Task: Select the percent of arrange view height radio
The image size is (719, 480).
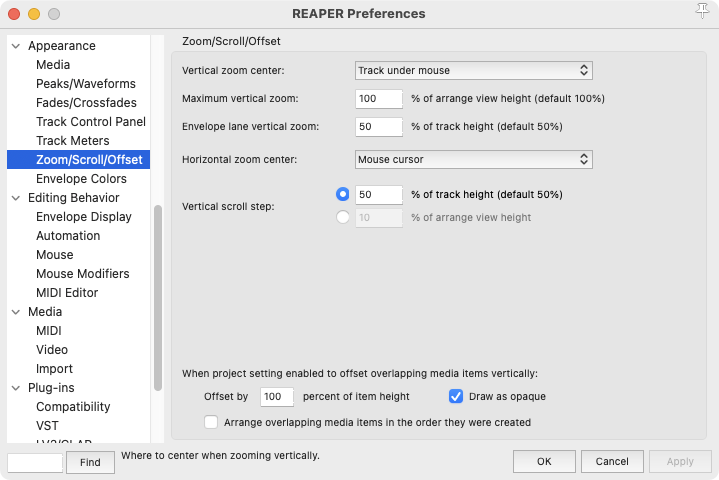Action: click(x=344, y=217)
